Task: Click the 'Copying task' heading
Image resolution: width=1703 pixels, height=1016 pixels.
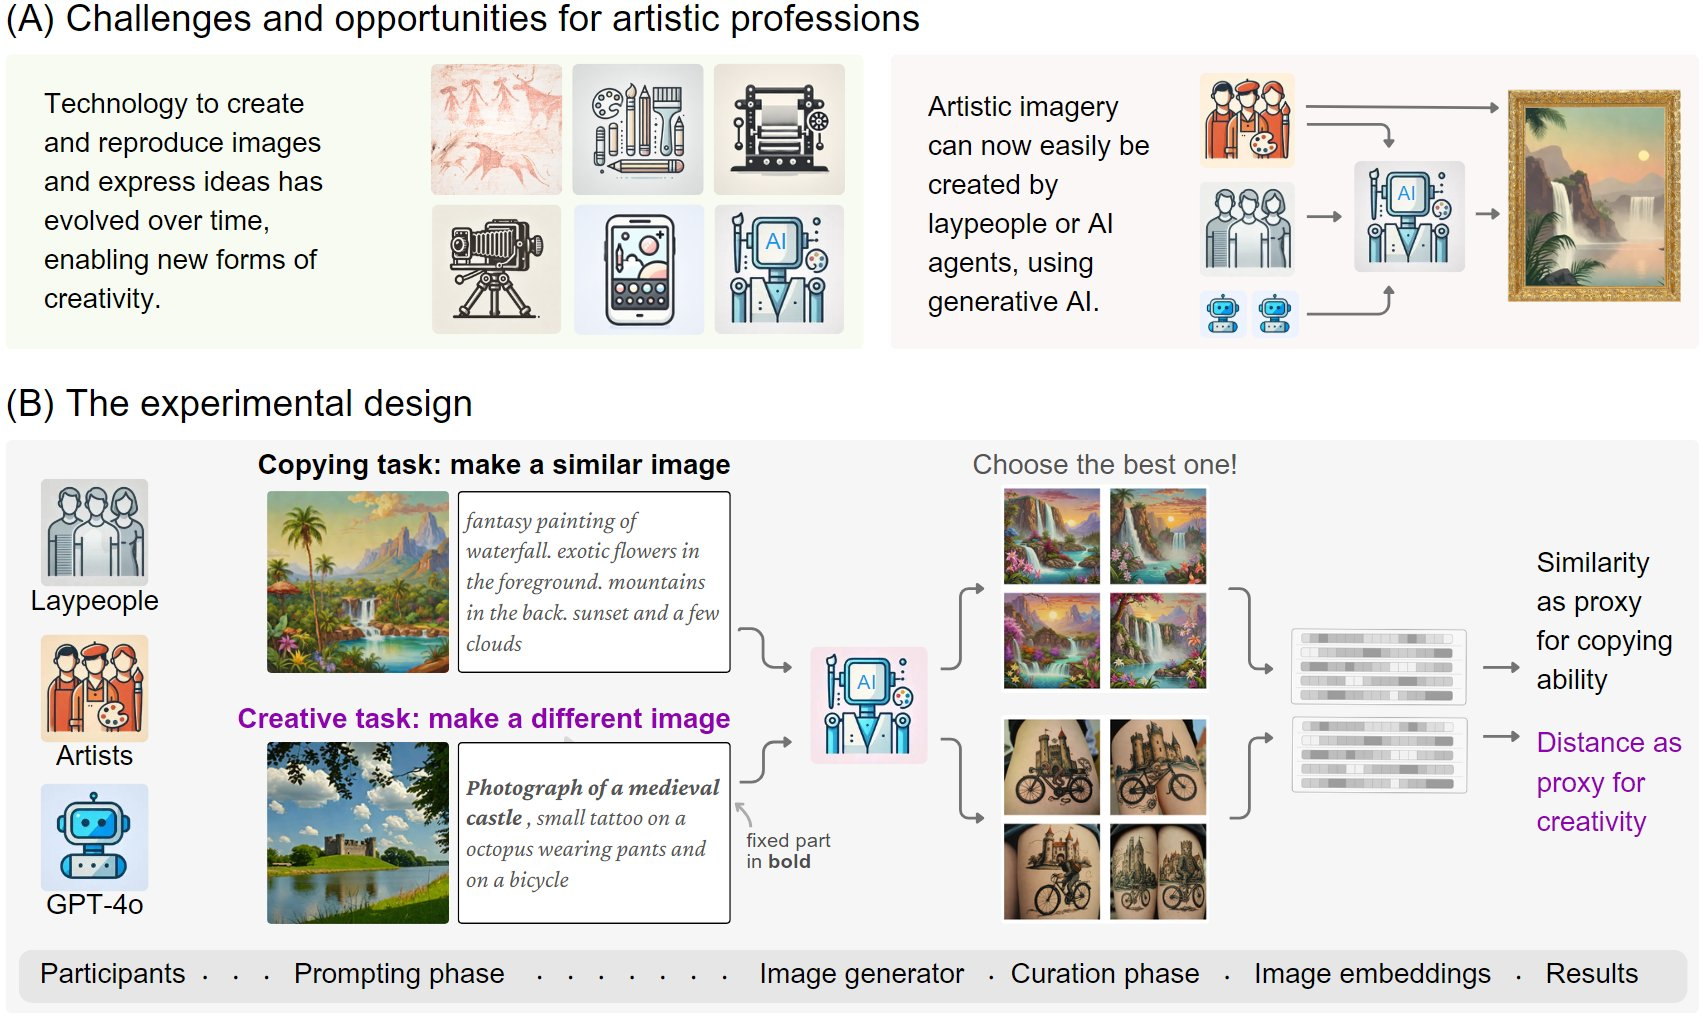Action: click(494, 465)
